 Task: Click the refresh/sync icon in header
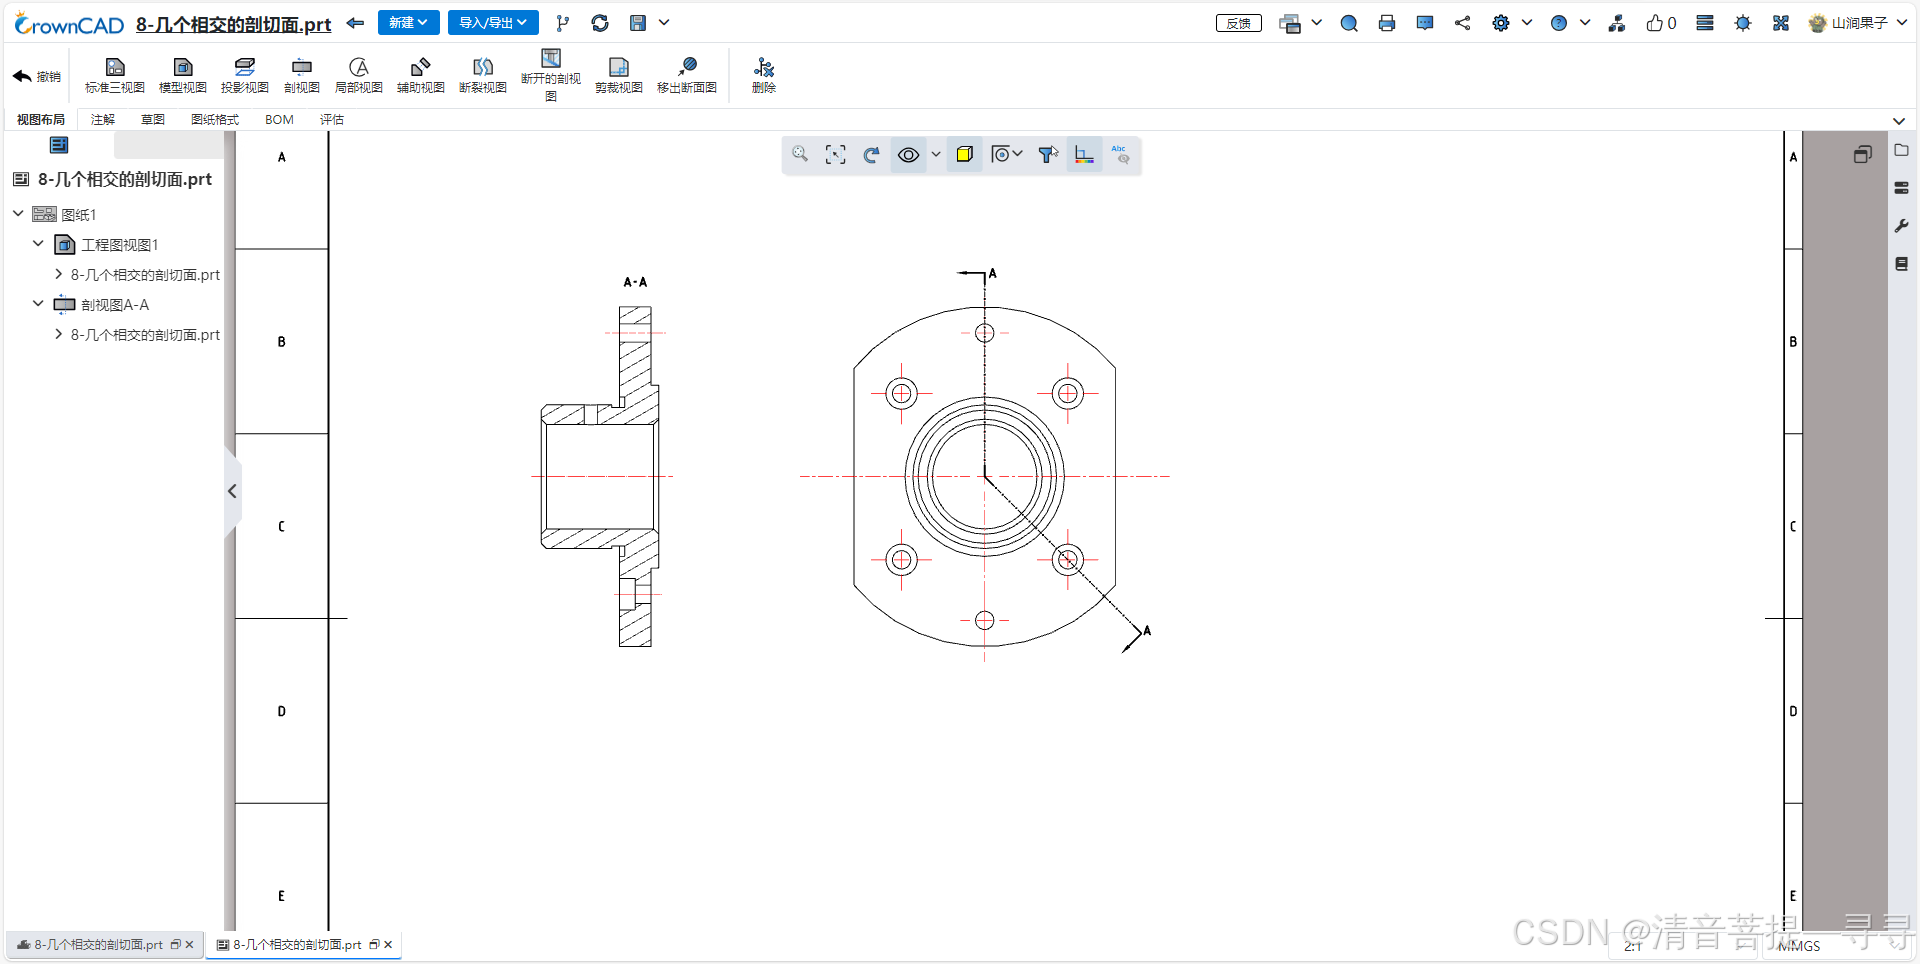(x=600, y=23)
